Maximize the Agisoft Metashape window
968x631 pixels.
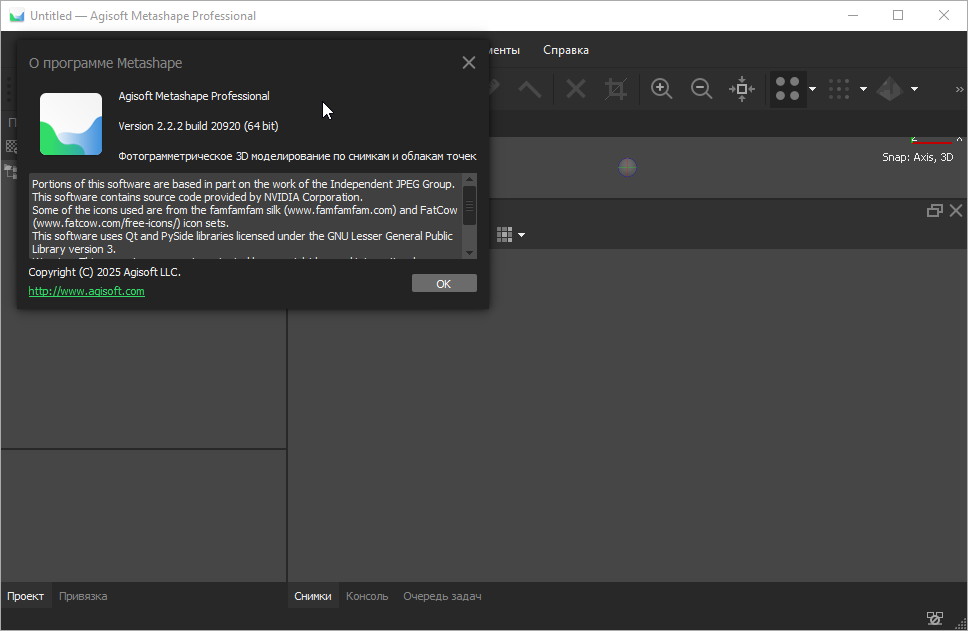(898, 15)
